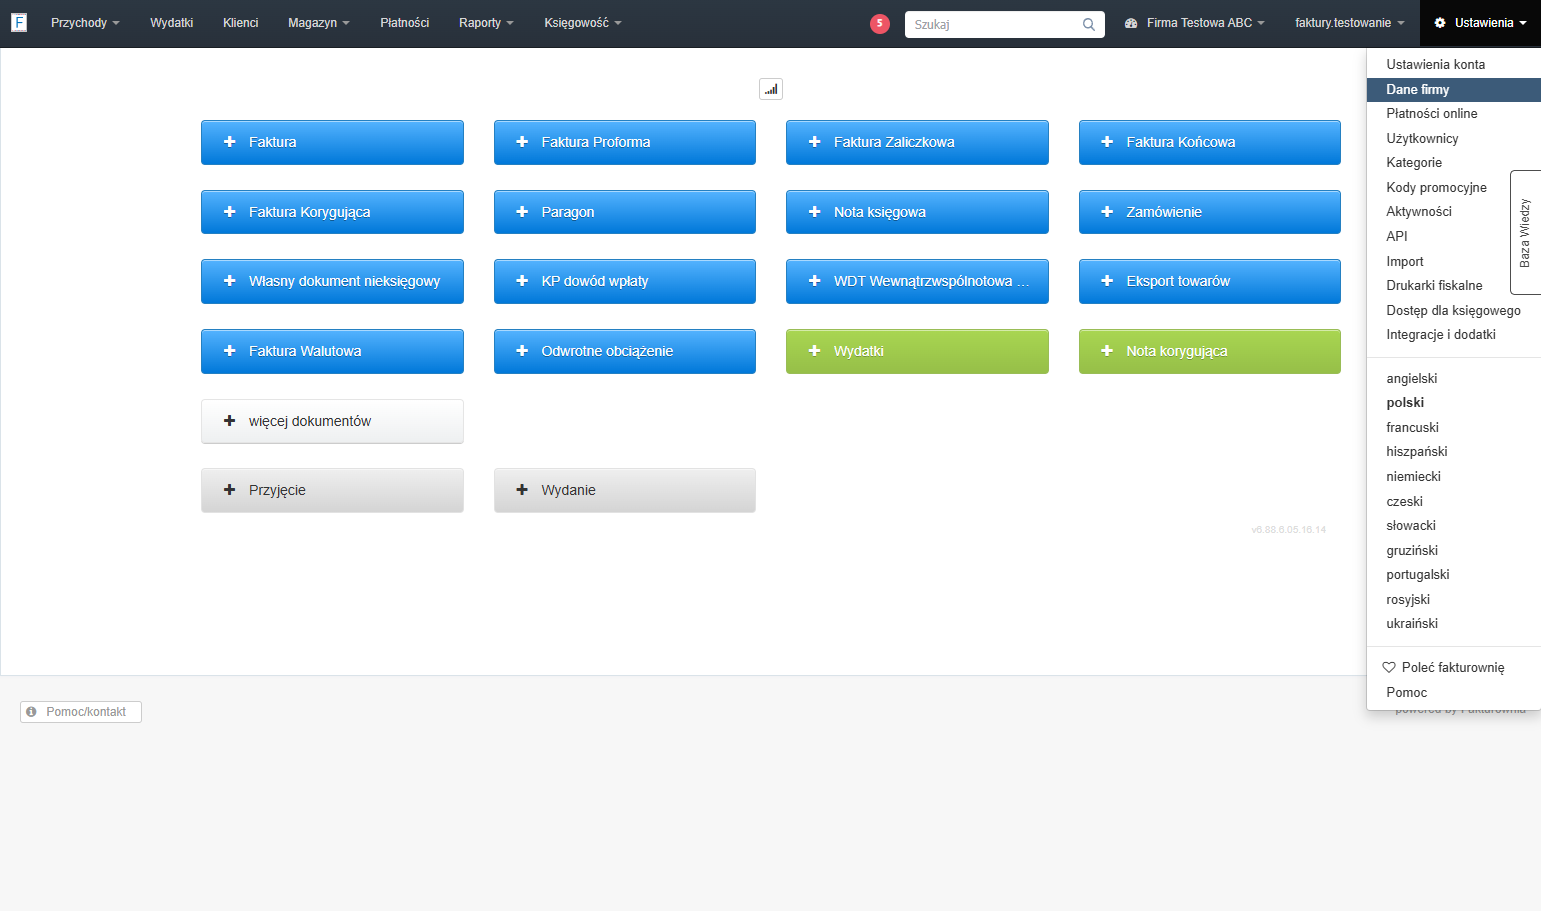Click the plus icon on Nota korygująca
1541x911 pixels.
coord(1107,351)
